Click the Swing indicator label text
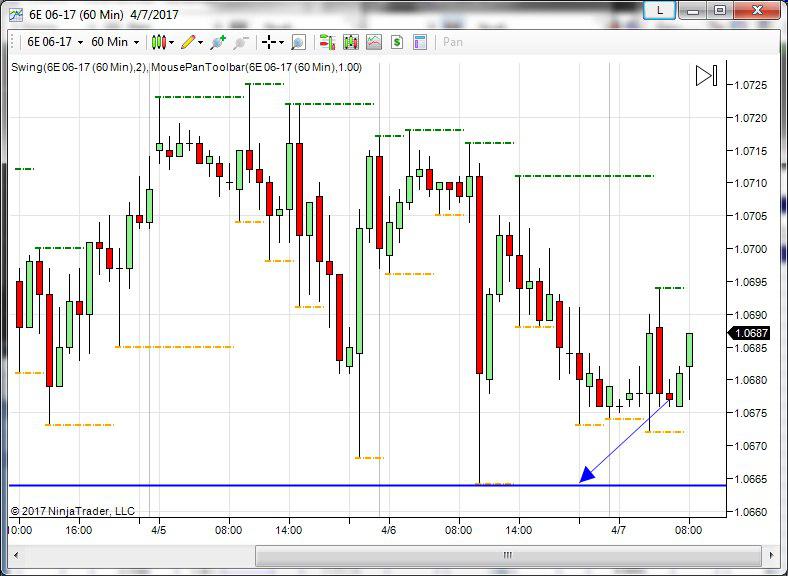This screenshot has height=576, width=788. click(x=78, y=67)
